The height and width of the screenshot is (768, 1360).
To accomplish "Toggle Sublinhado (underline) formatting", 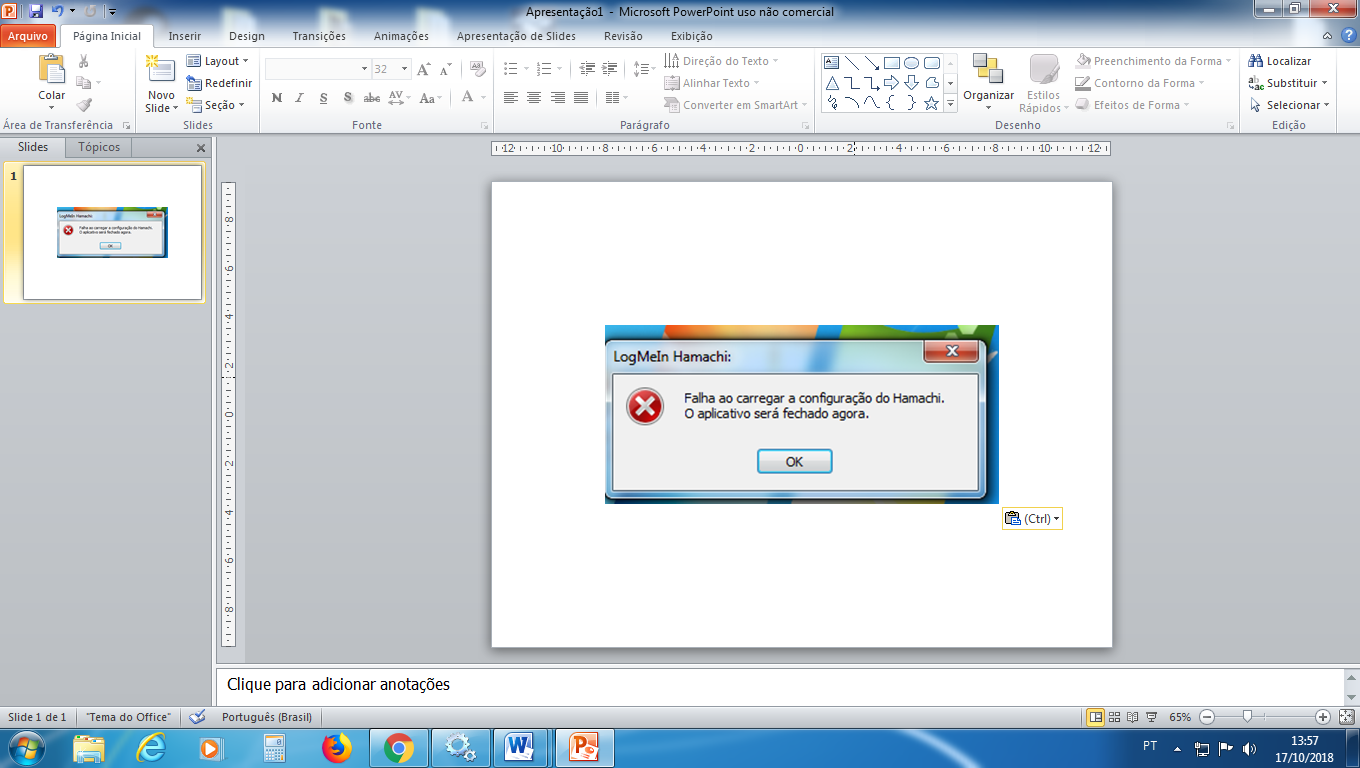I will point(324,98).
